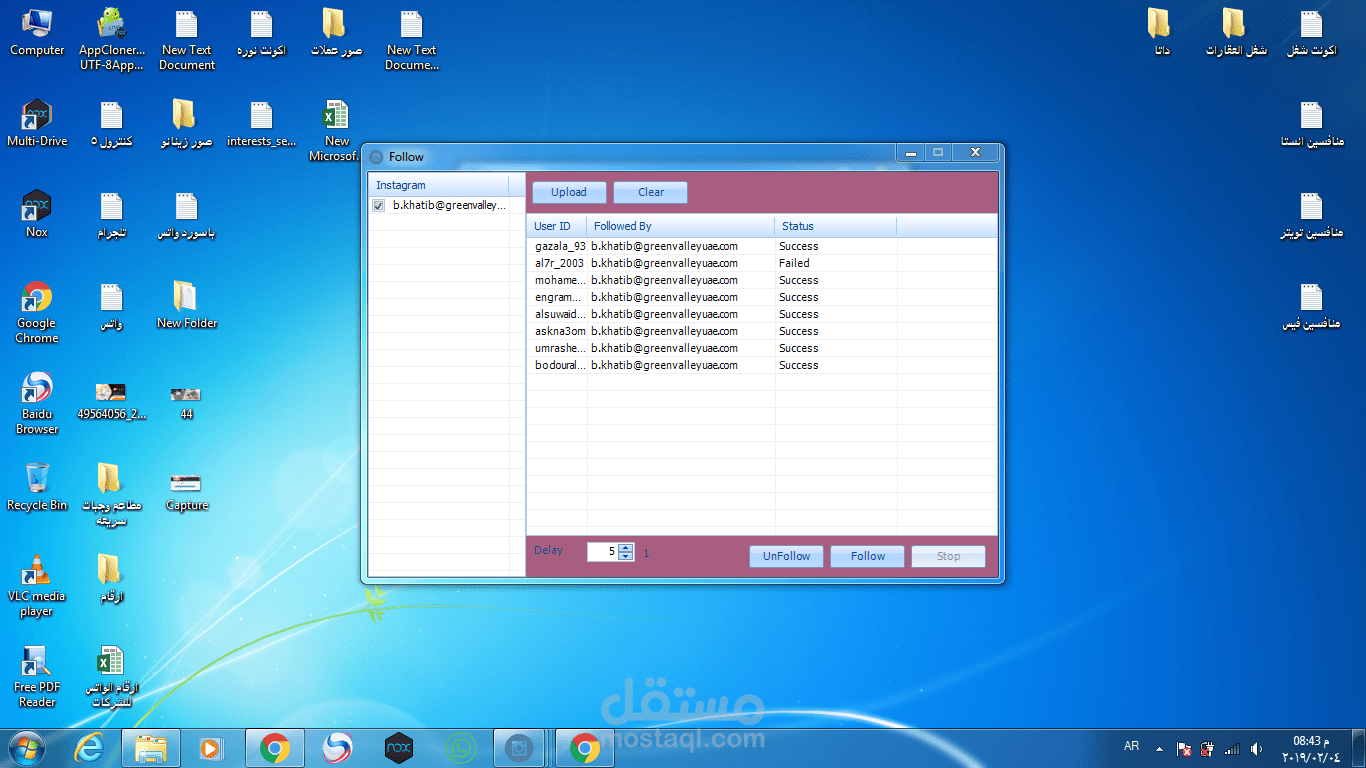Open the AppCloner UTF-8App desktop icon
This screenshot has height=768, width=1366.
click(112, 39)
